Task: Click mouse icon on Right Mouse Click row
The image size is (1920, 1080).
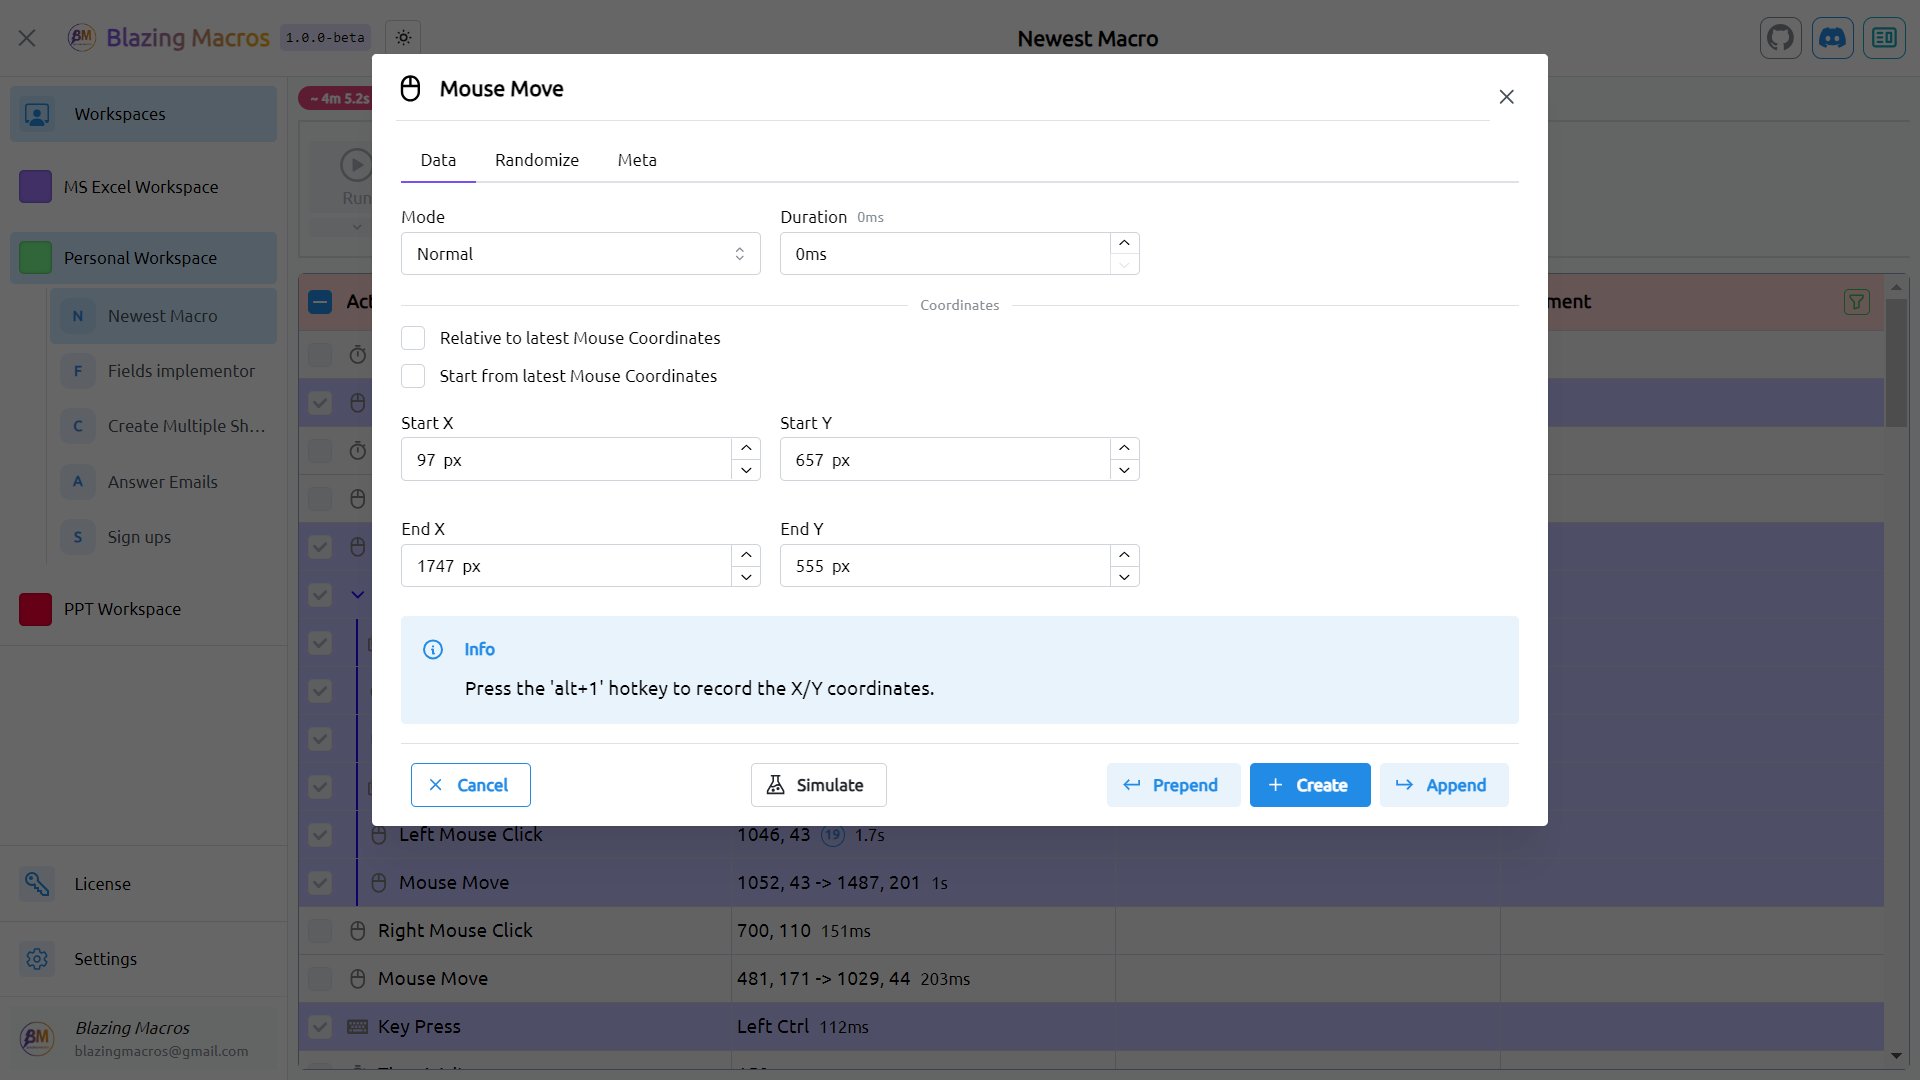Action: [x=357, y=931]
